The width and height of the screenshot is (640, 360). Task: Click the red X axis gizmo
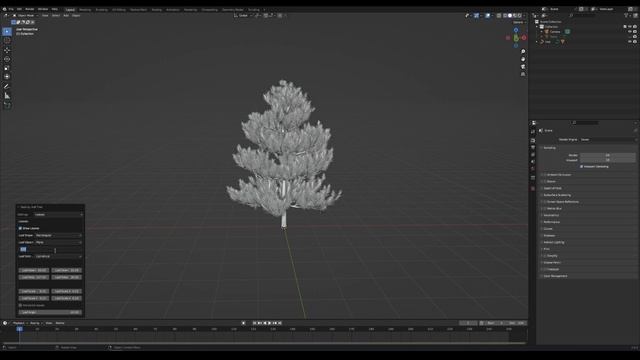tap(524, 38)
